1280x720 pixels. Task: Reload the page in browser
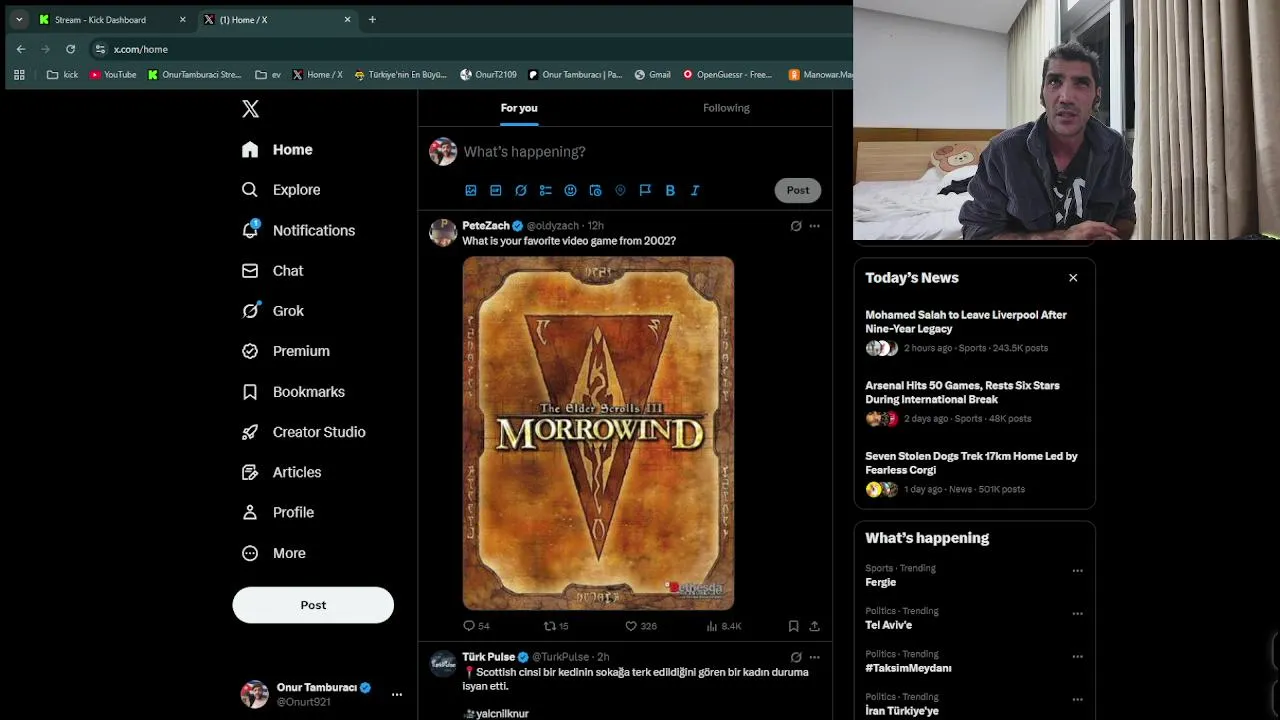(70, 49)
